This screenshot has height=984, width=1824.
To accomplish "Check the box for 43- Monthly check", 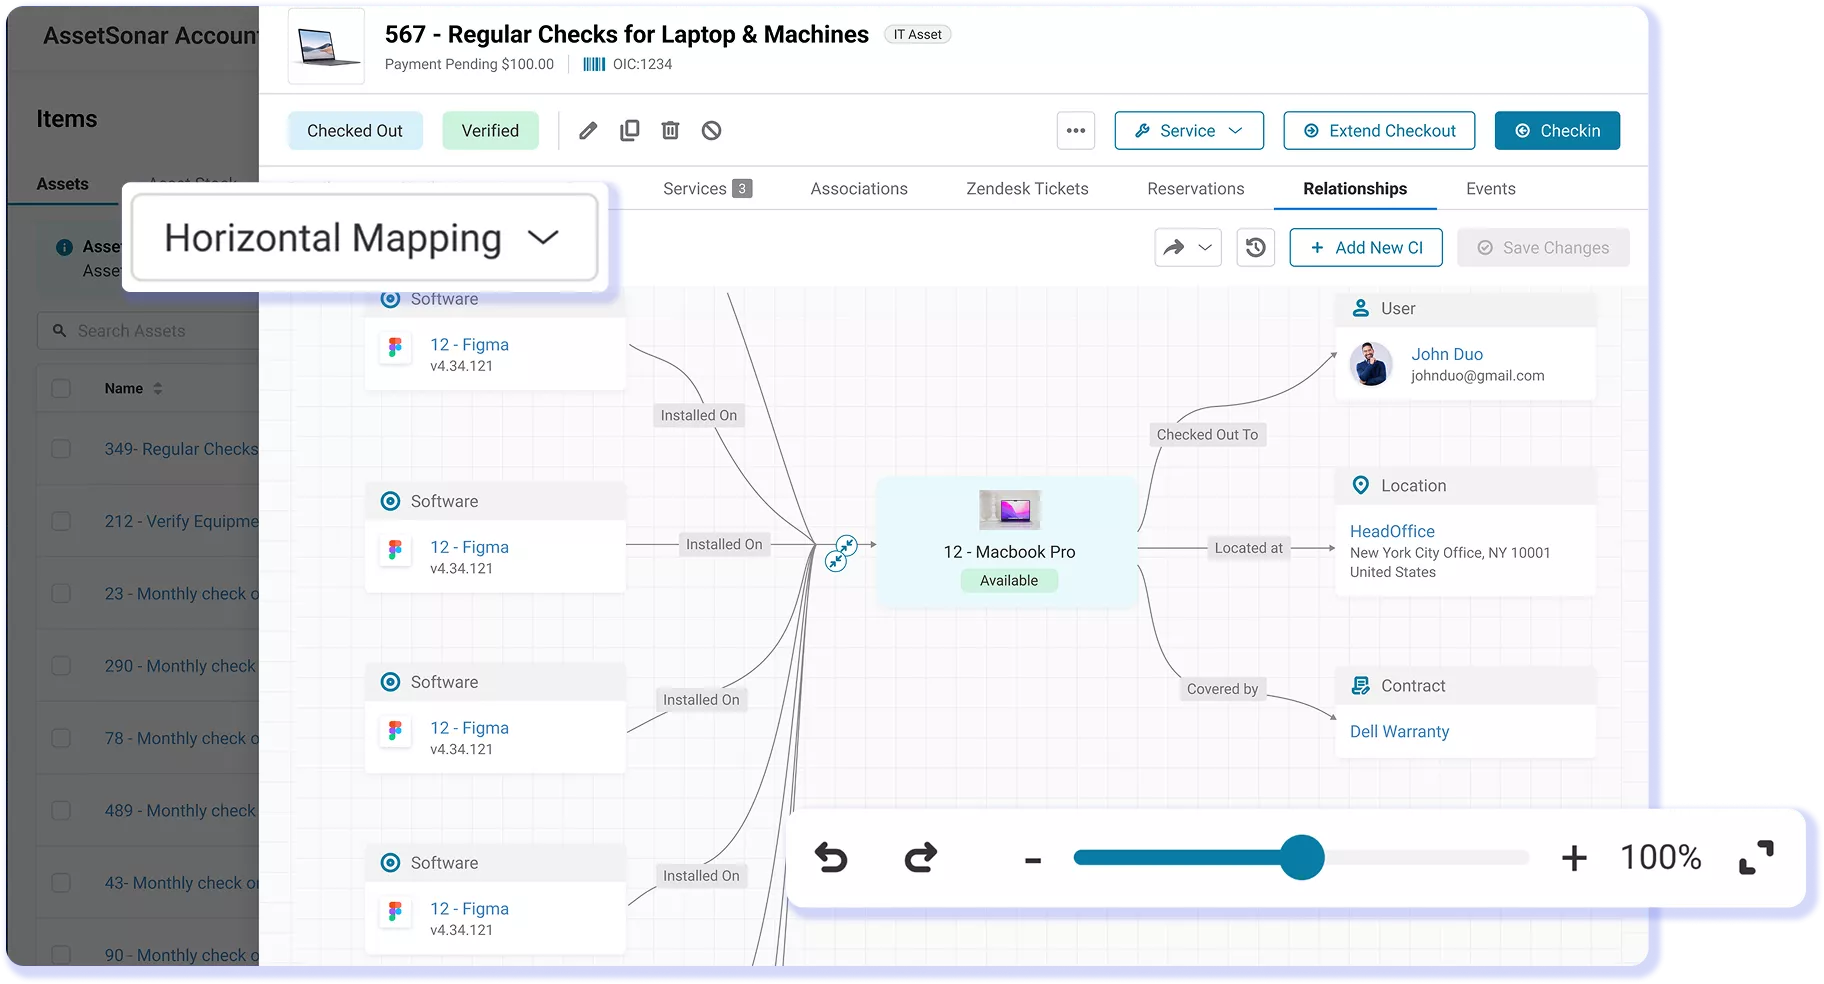I will [61, 883].
